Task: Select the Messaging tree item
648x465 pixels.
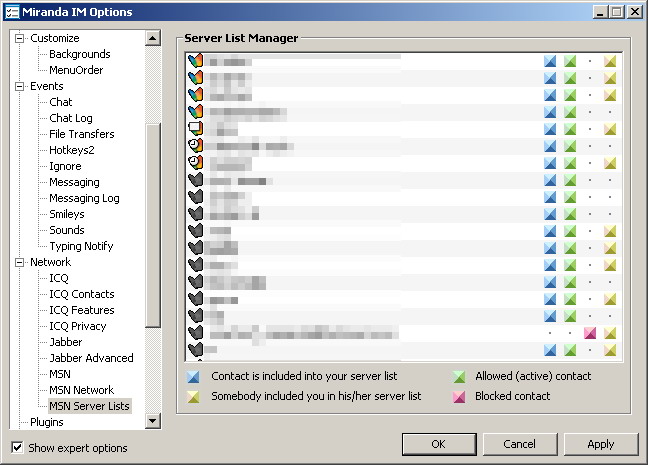Action: click(74, 182)
